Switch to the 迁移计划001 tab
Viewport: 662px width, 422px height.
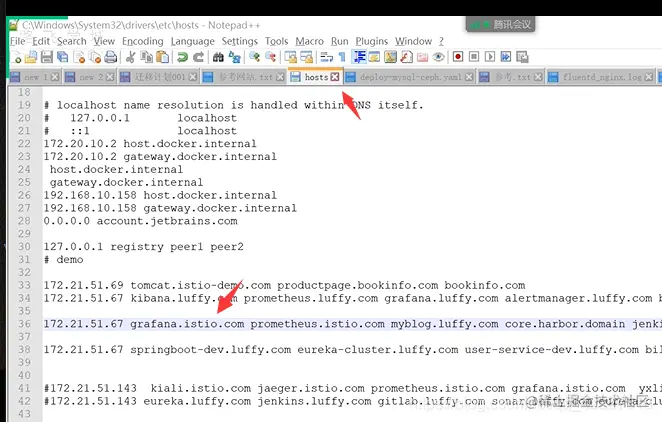(160, 77)
